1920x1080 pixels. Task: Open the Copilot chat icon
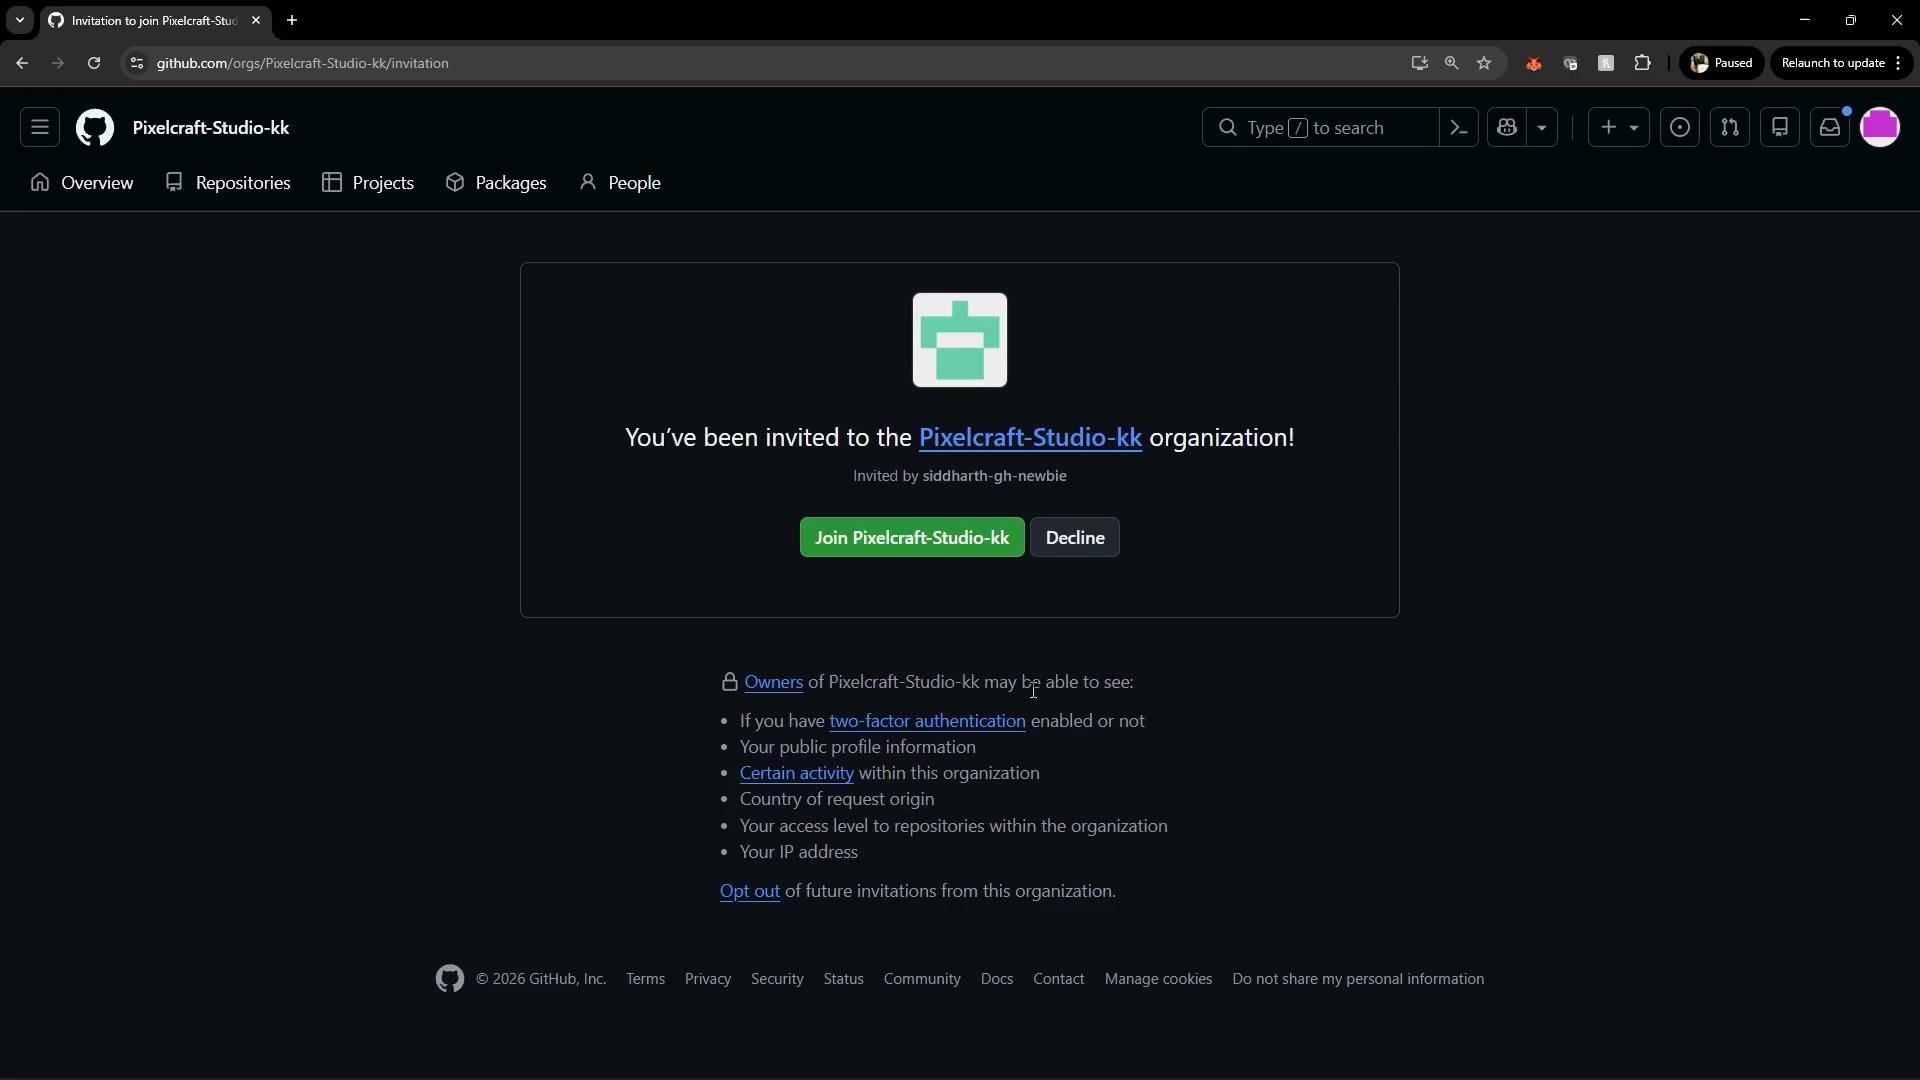1507,128
